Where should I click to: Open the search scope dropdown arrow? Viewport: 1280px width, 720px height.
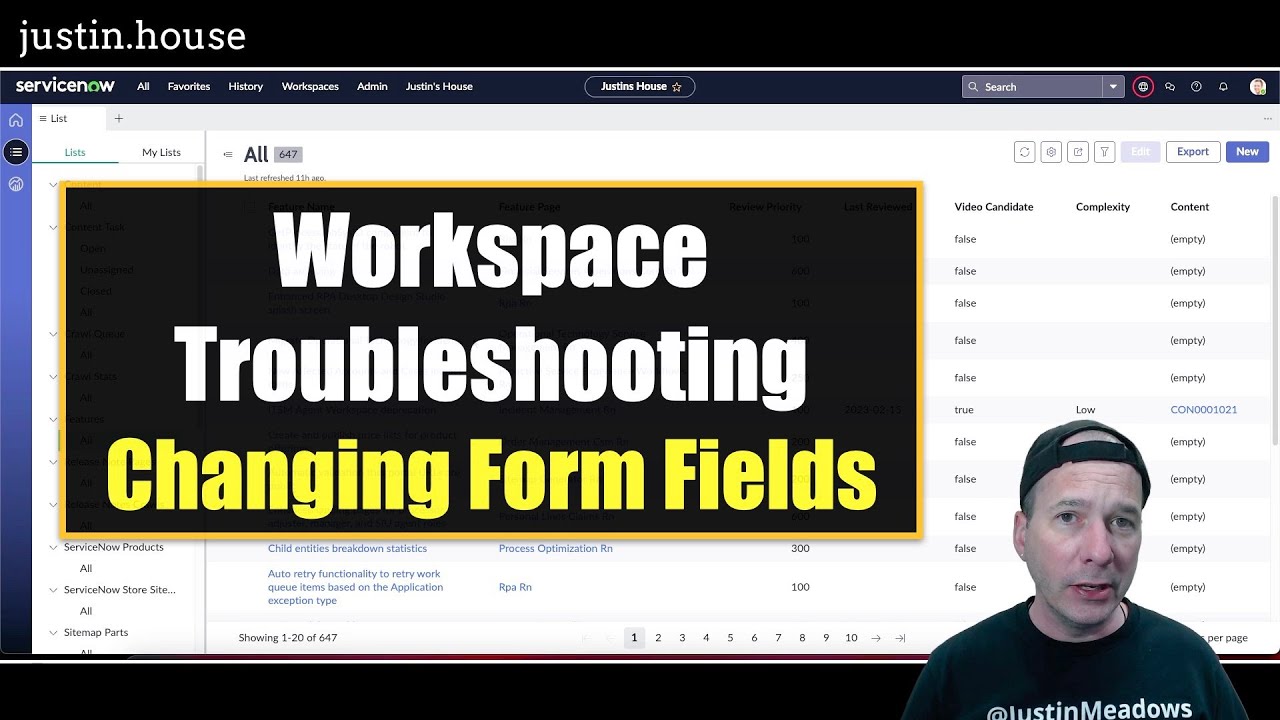(1113, 87)
